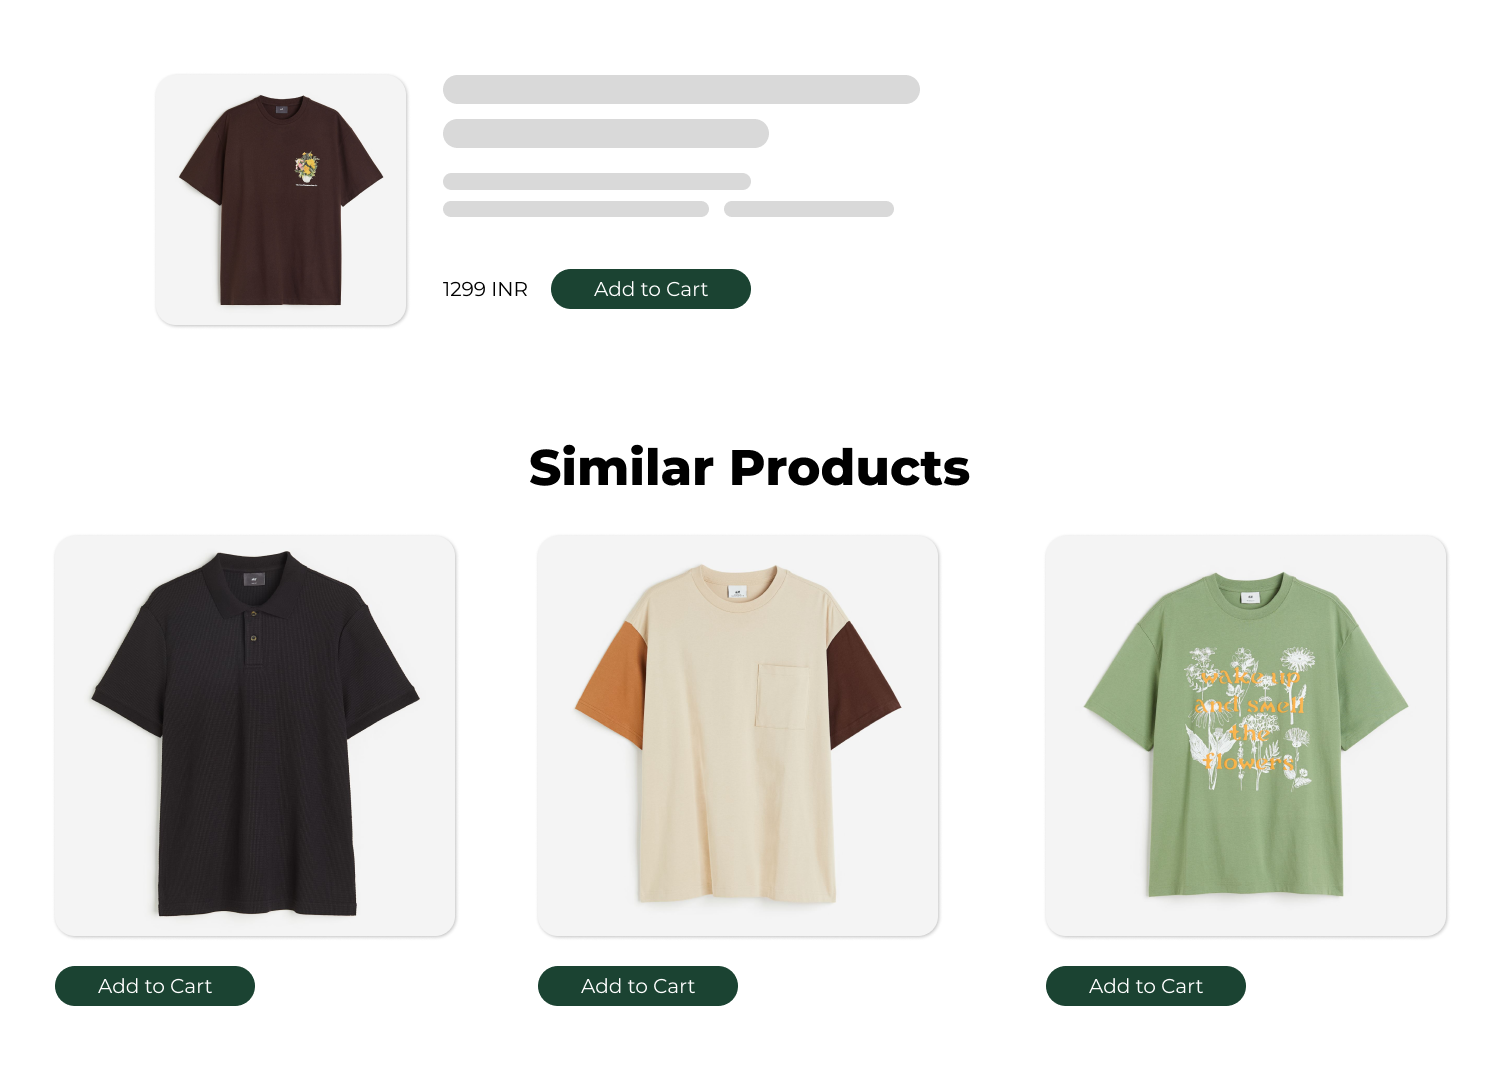Click the long grey placeholder bar above the price
1500x1080 pixels.
coord(576,209)
